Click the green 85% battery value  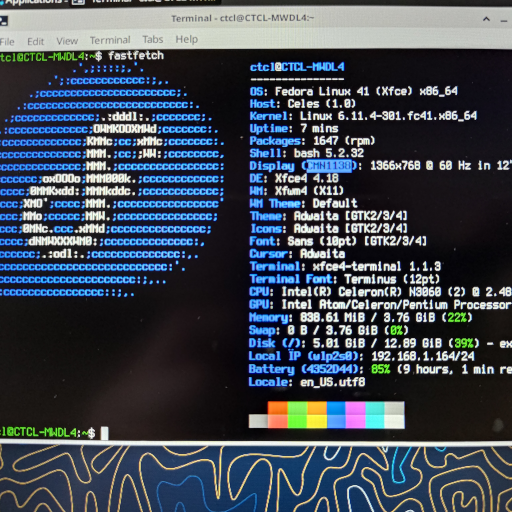tap(380, 369)
